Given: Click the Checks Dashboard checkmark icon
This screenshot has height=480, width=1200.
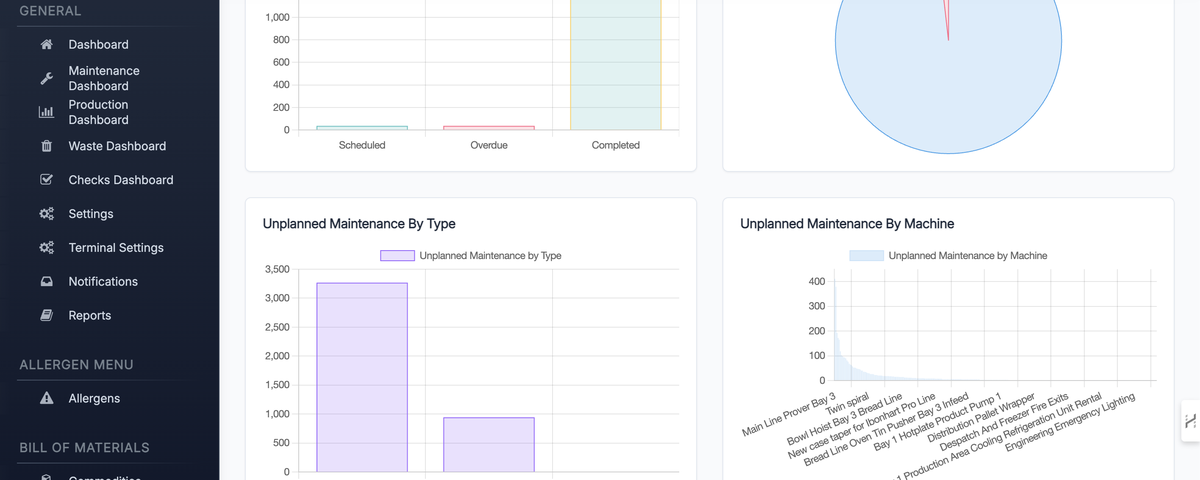Looking at the screenshot, I should (x=46, y=180).
